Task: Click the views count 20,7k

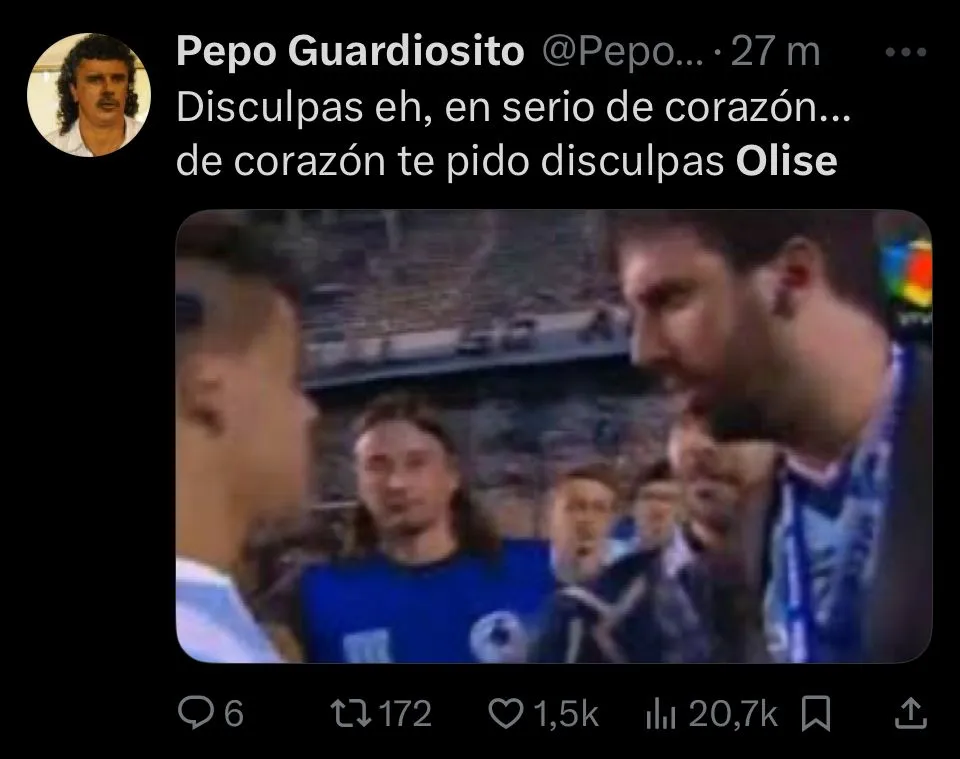Action: tap(733, 714)
